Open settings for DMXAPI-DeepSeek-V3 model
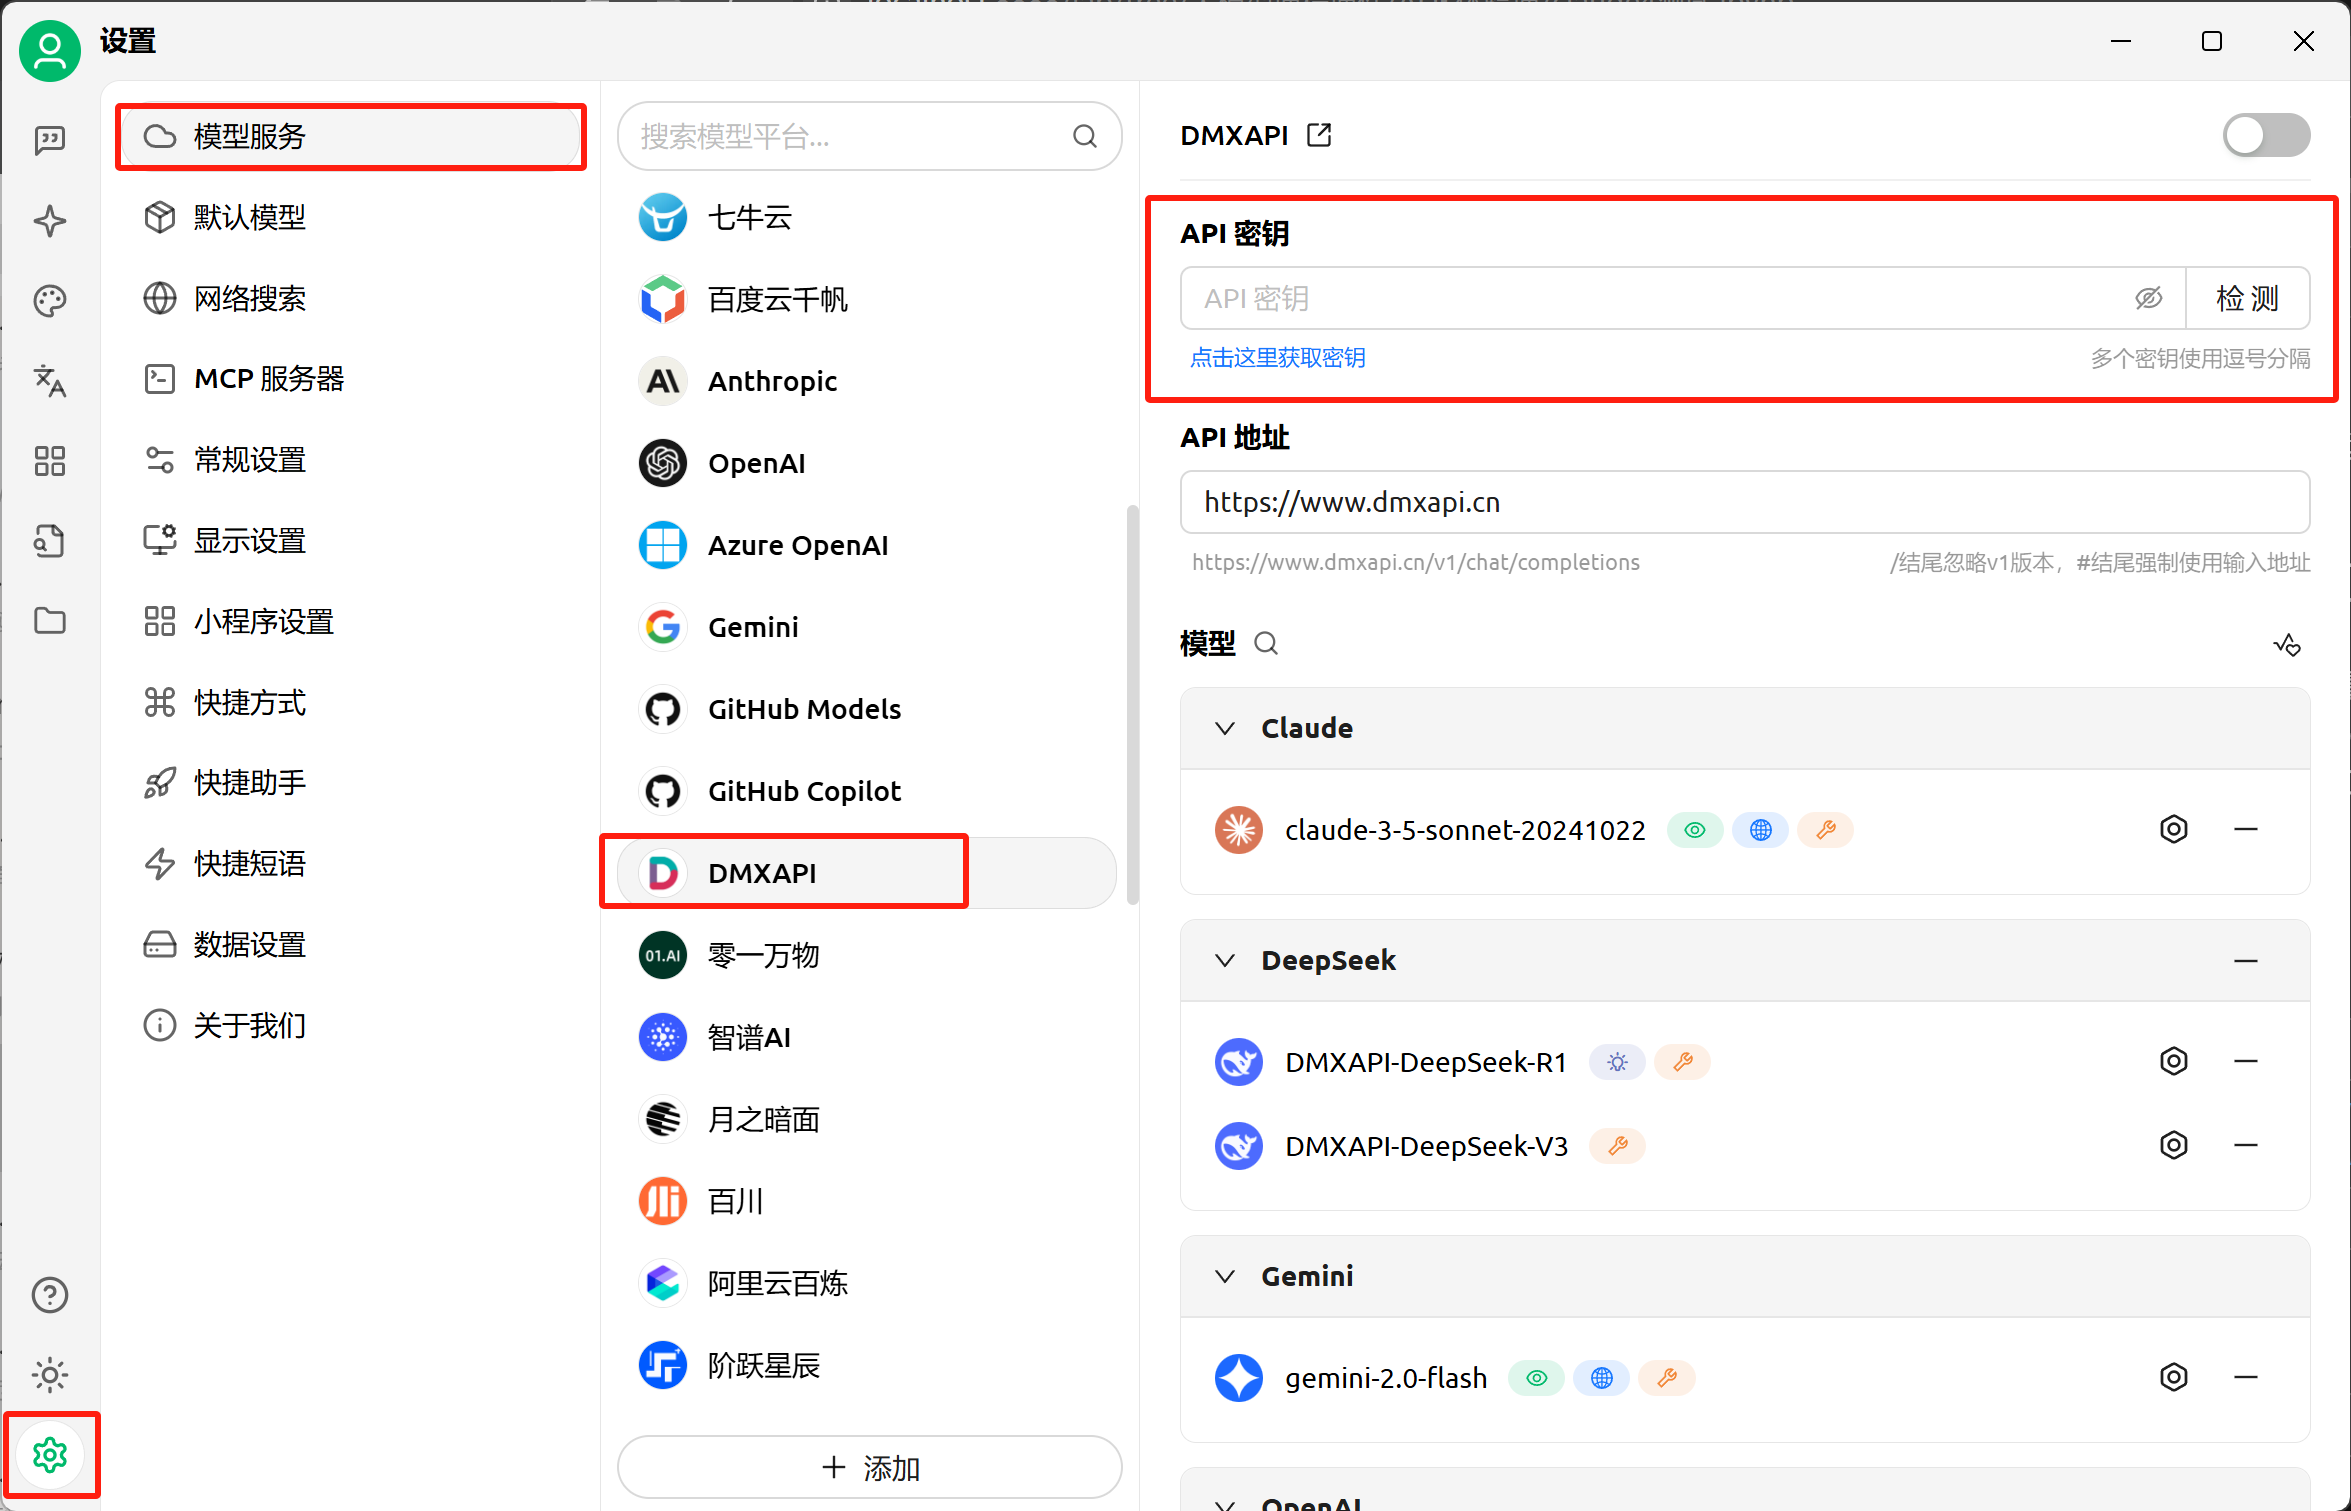The height and width of the screenshot is (1511, 2351). (x=2174, y=1146)
